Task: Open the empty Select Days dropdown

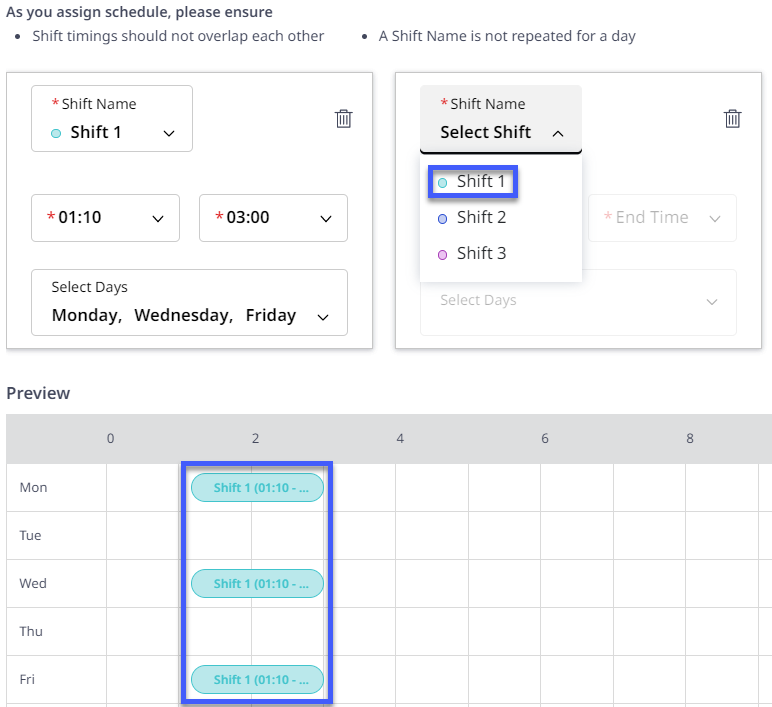Action: [578, 301]
